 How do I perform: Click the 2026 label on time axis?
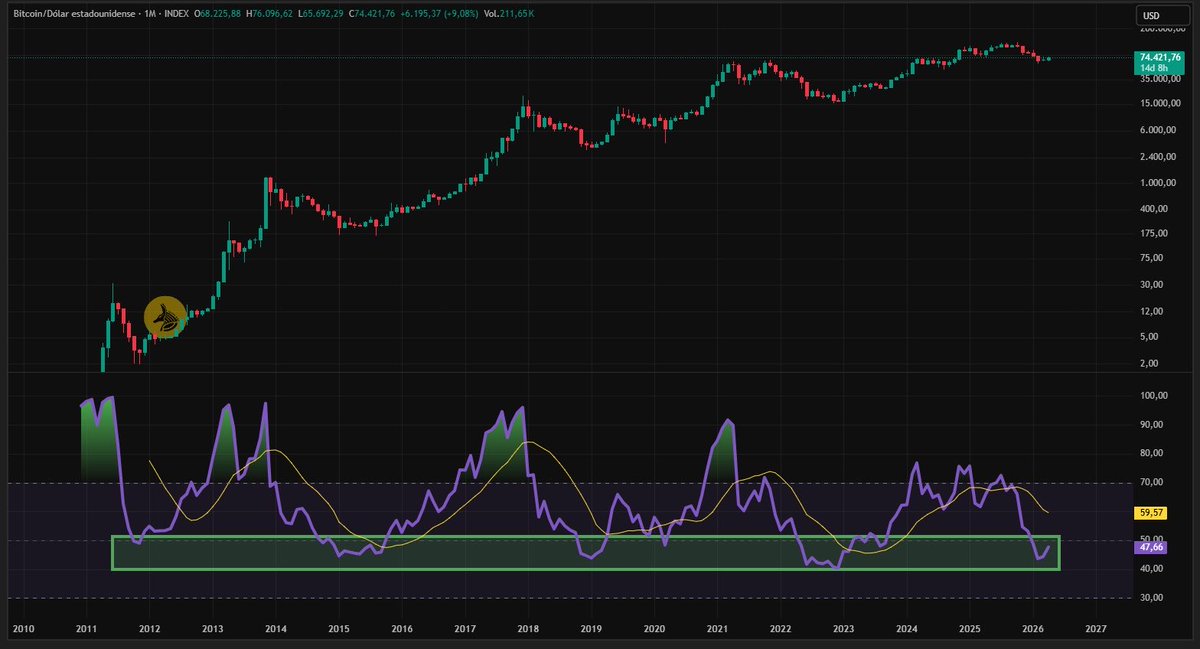pos(1033,629)
